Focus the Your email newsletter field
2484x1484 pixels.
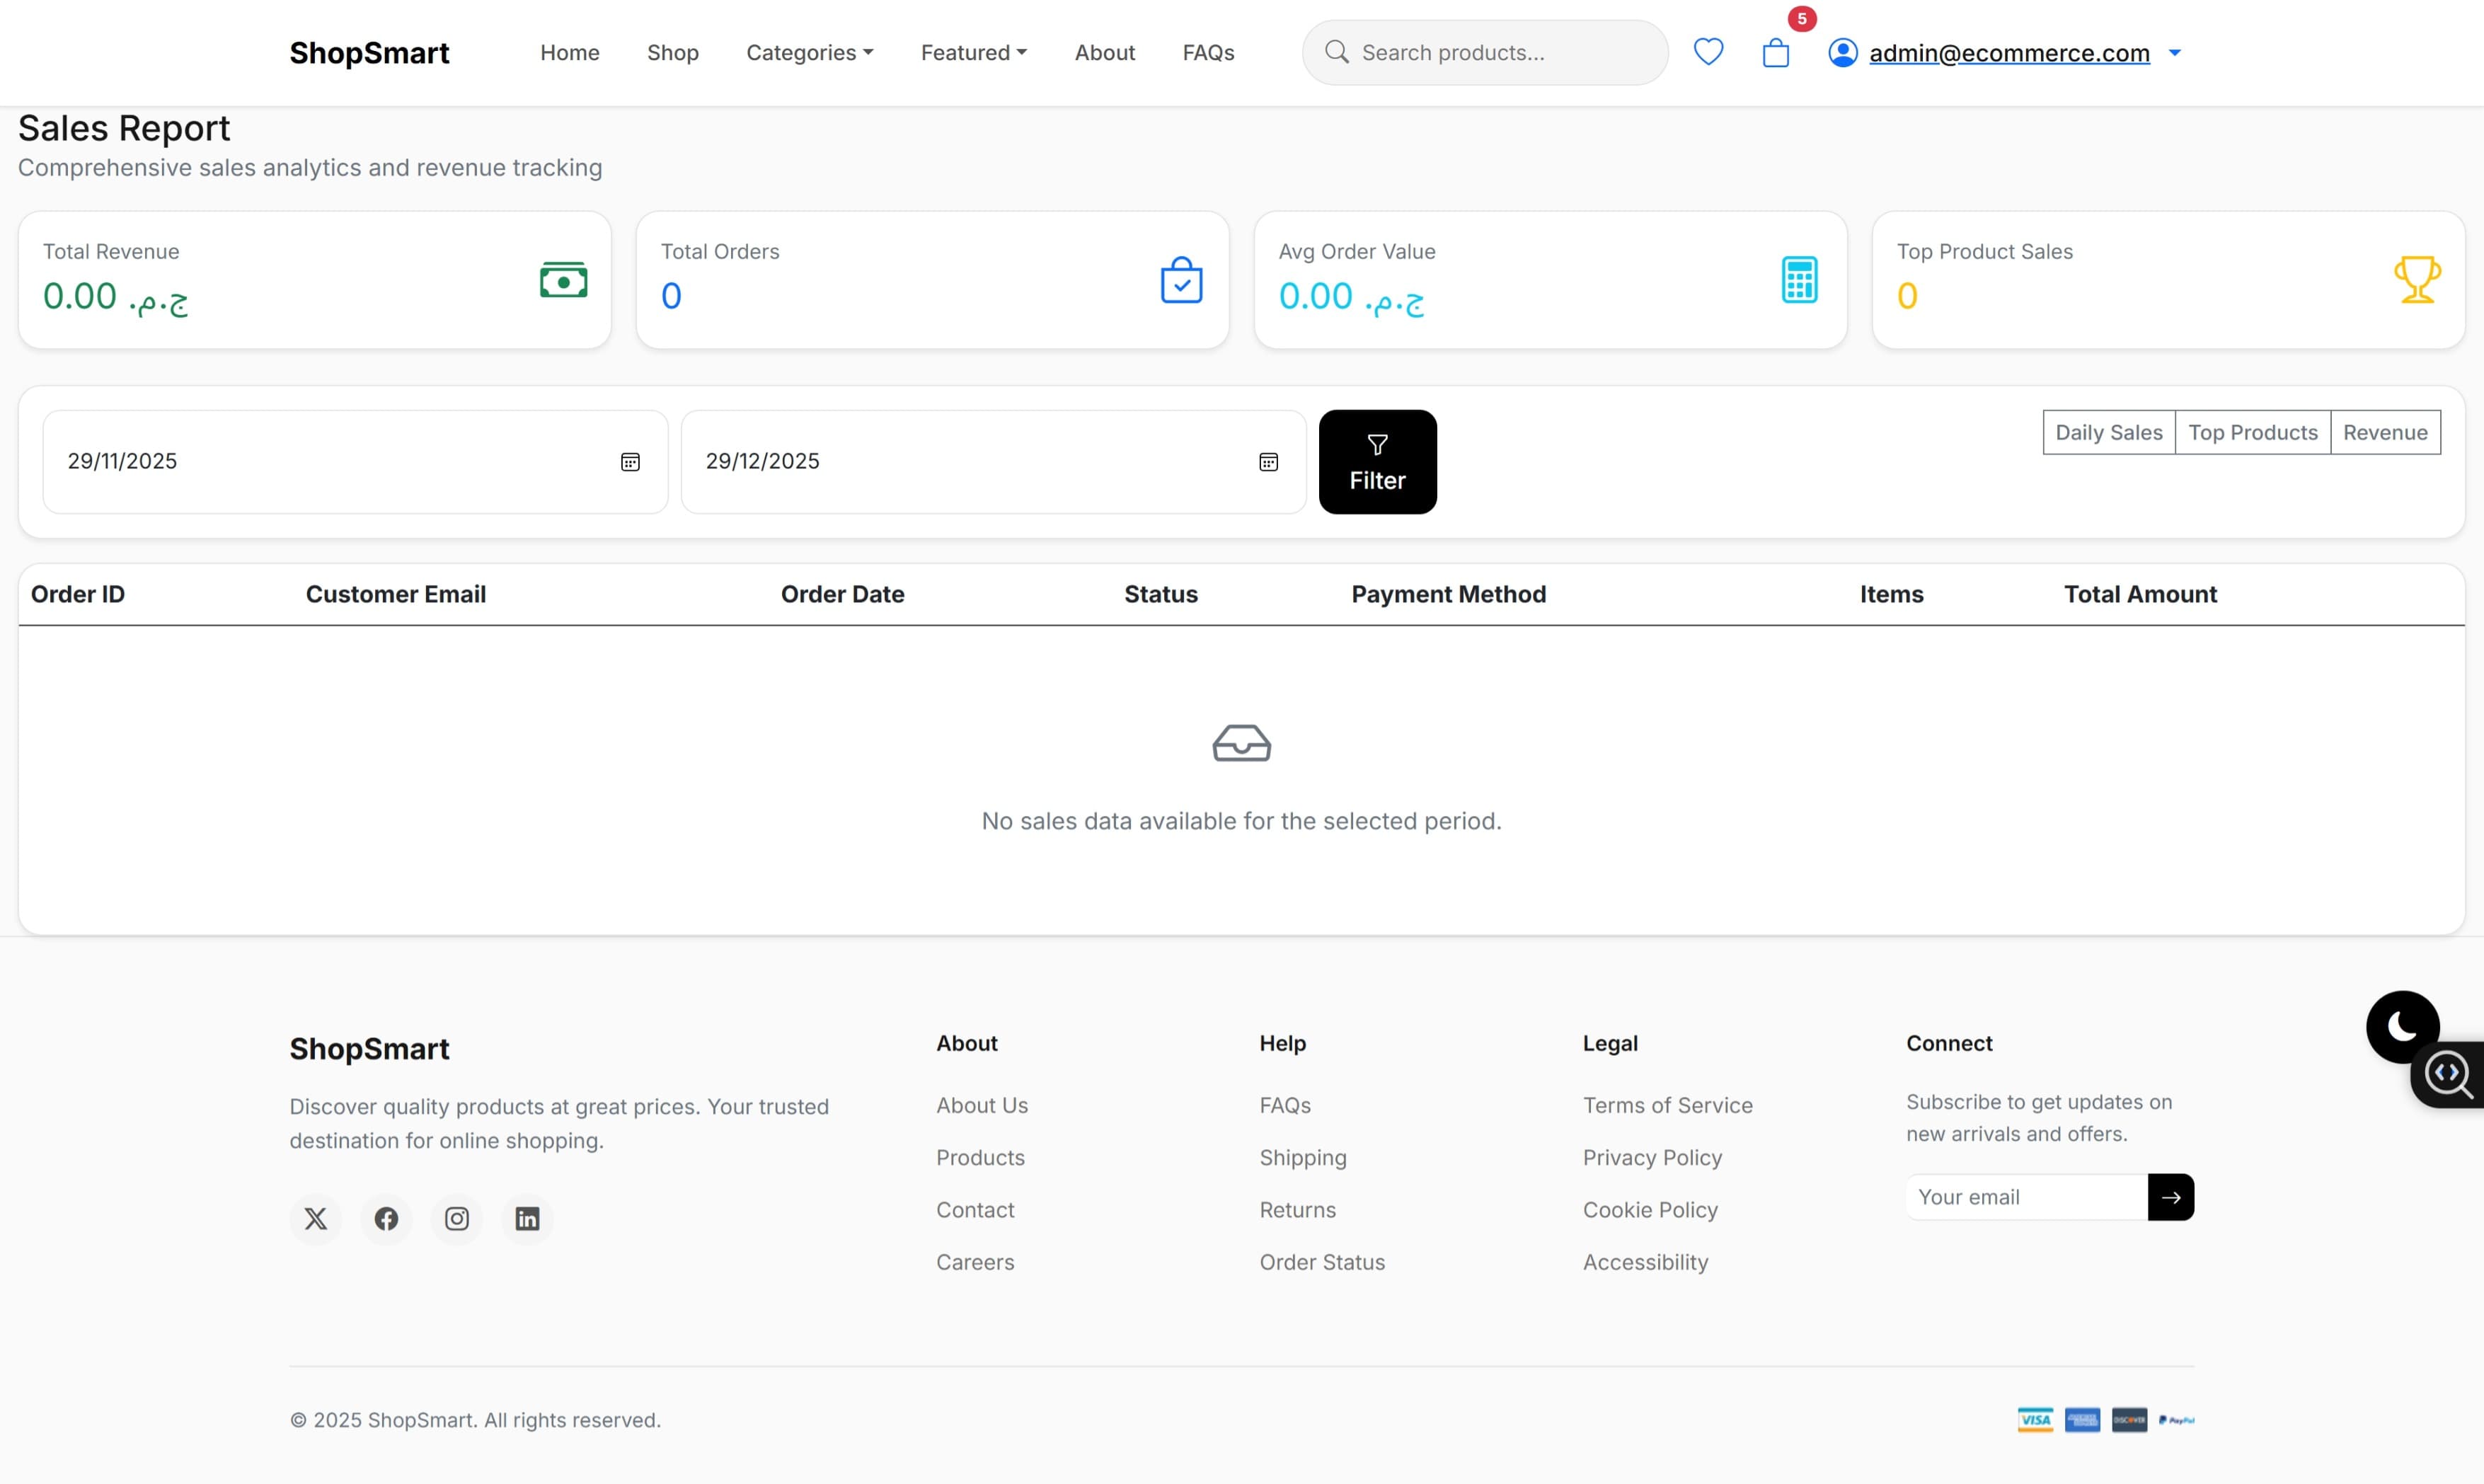tap(2027, 1197)
